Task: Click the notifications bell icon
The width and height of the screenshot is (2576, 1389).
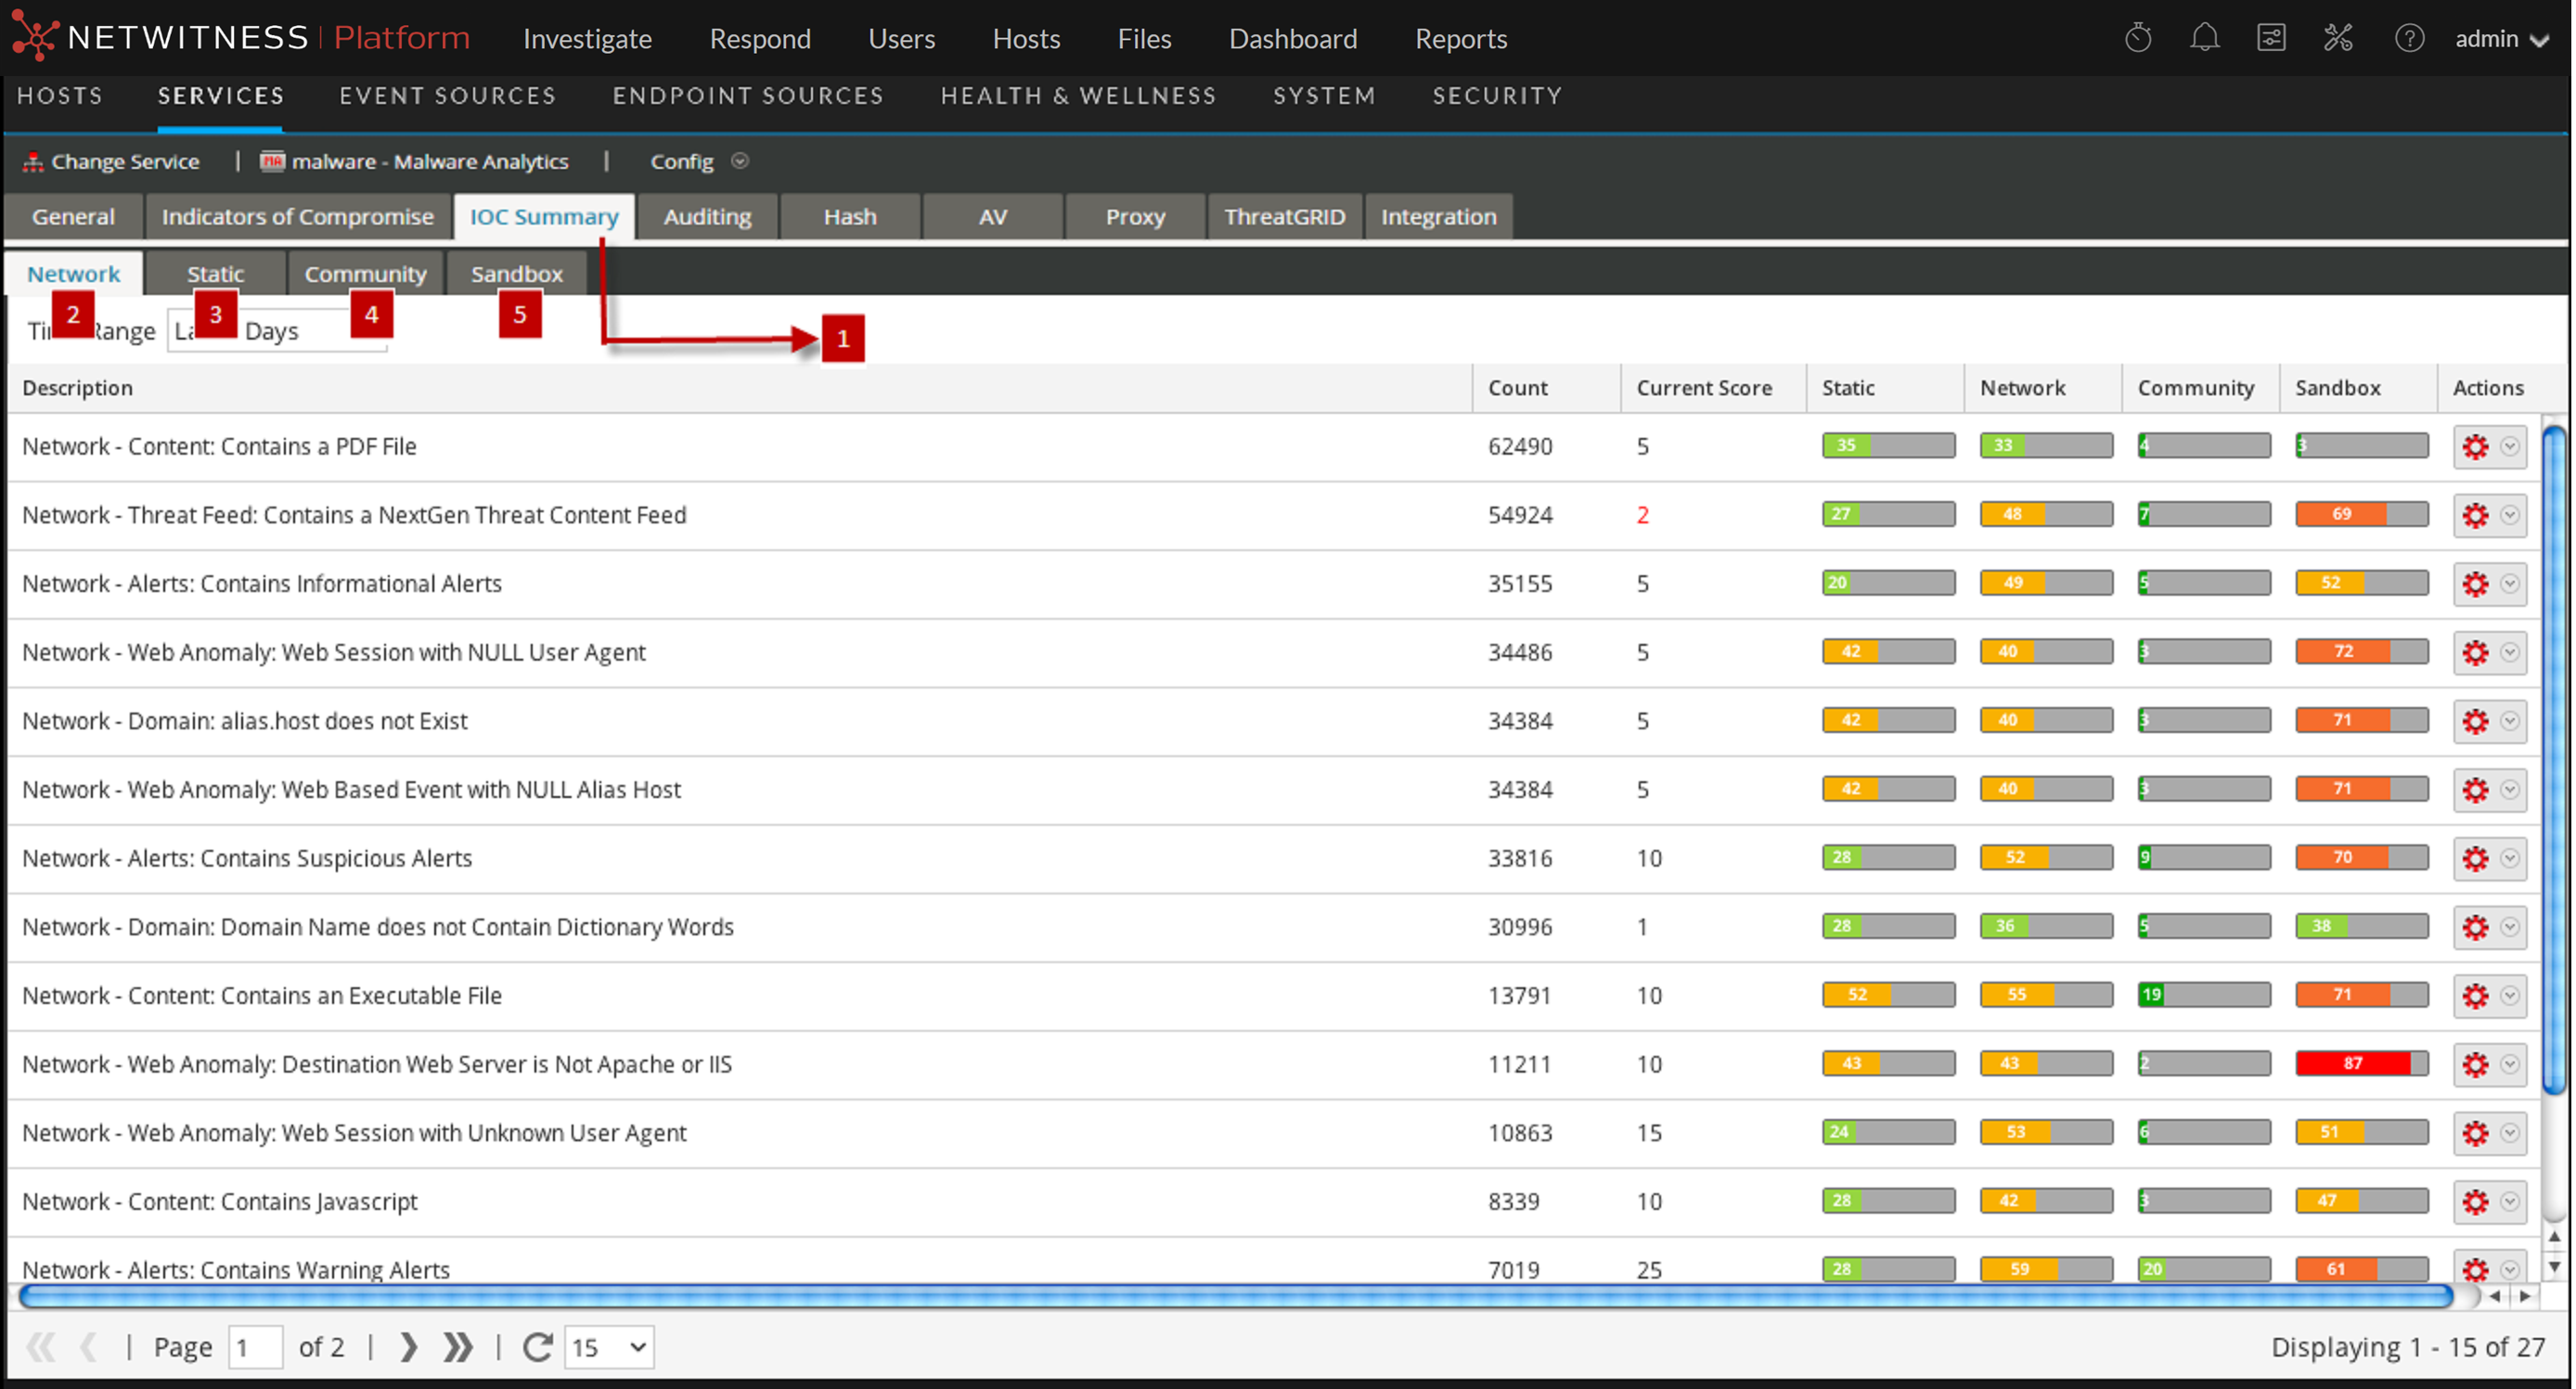Action: pyautogui.click(x=2204, y=39)
